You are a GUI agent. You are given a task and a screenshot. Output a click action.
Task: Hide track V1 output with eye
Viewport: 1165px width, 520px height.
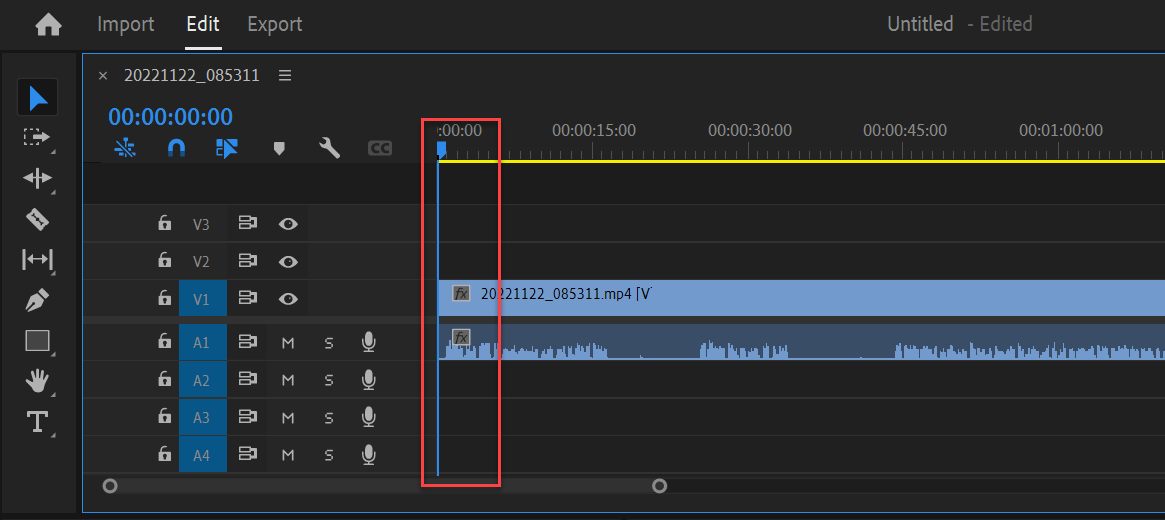(288, 299)
